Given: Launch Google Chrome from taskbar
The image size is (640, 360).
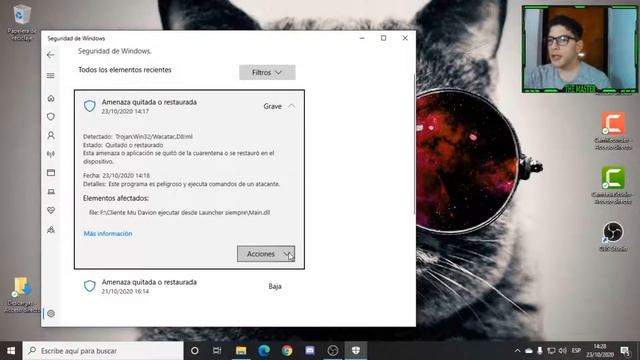Looking at the screenshot, I should [287, 351].
